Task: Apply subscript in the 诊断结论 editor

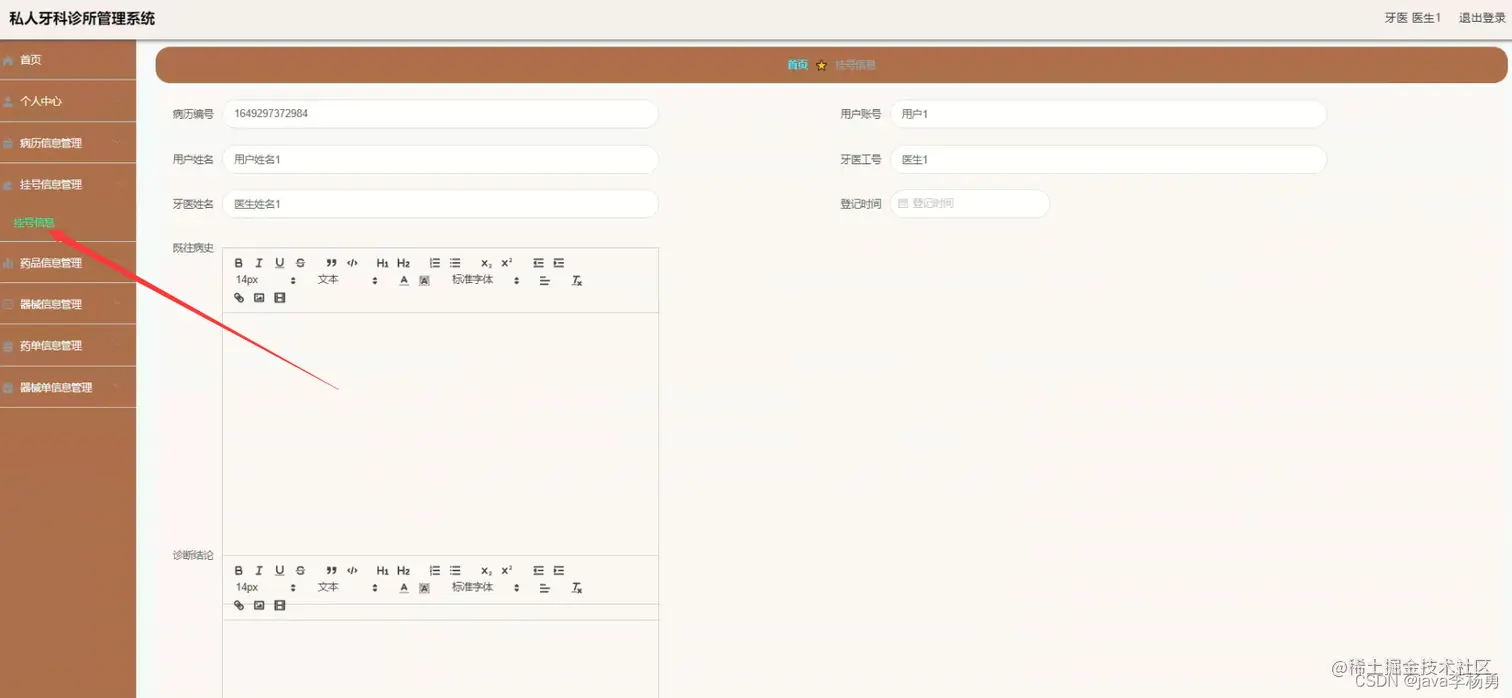Action: point(486,571)
